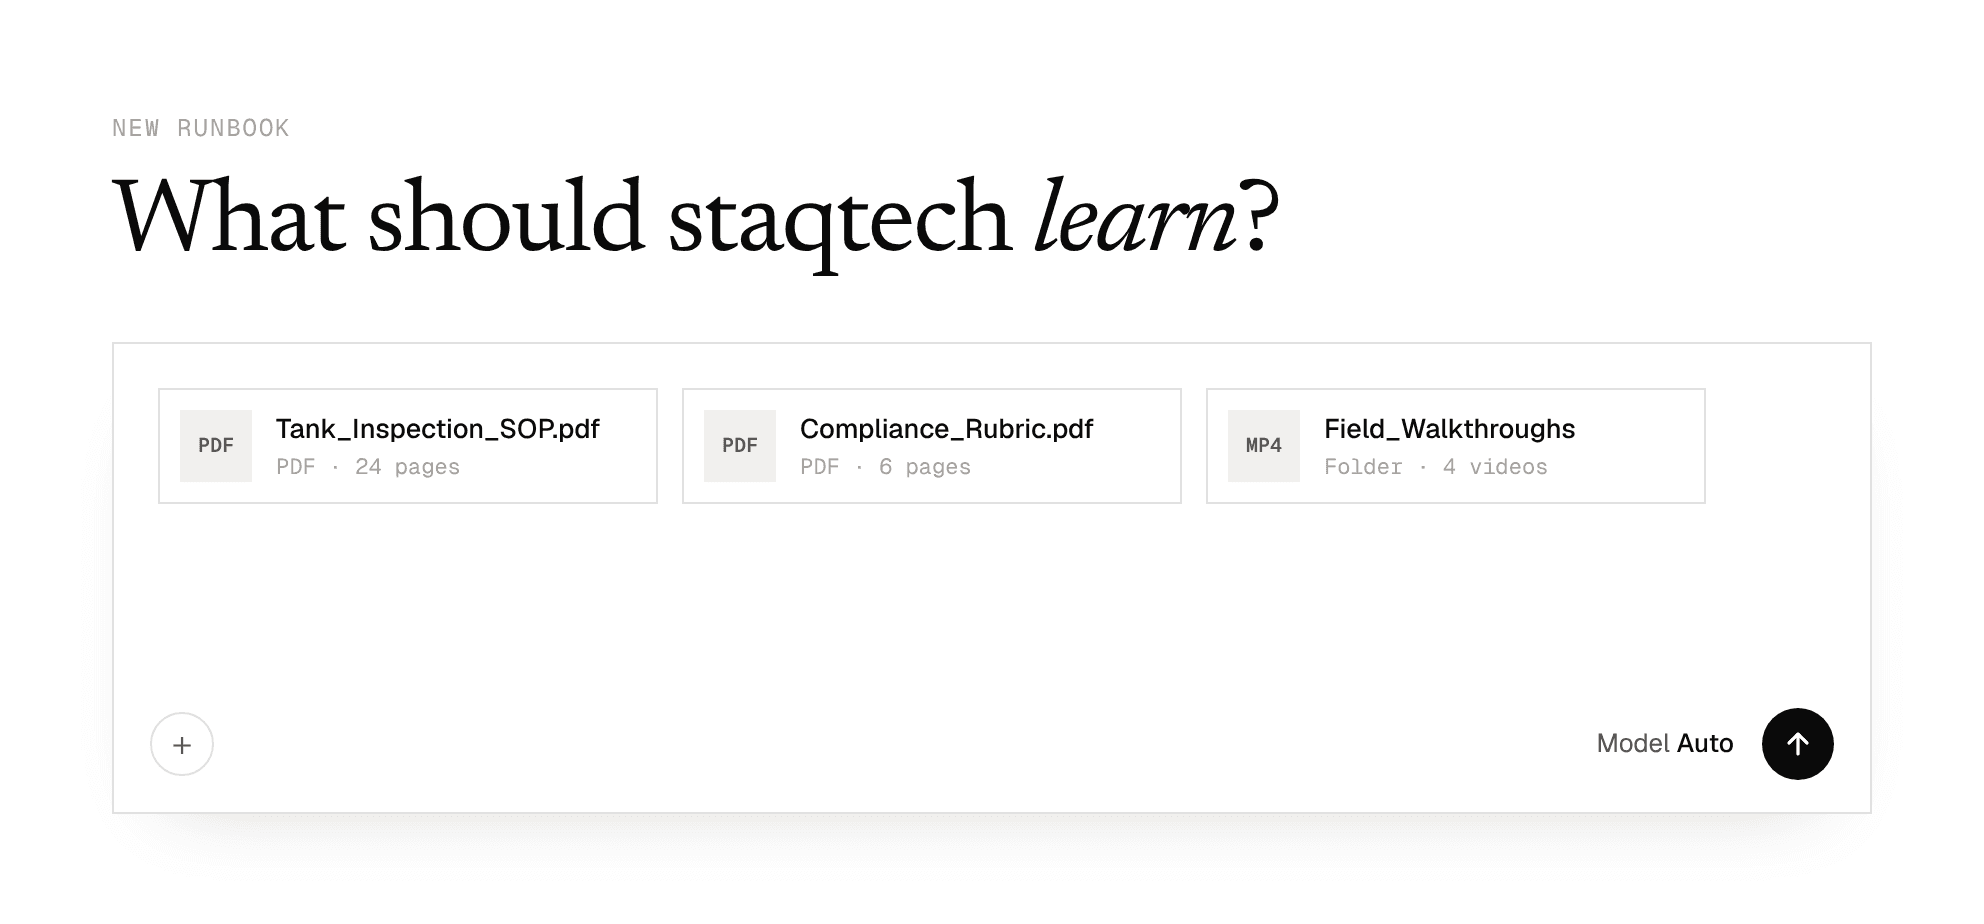Click the PDF badge on Compliance_Rubric.pdf
This screenshot has width=1984, height=924.
tap(740, 446)
